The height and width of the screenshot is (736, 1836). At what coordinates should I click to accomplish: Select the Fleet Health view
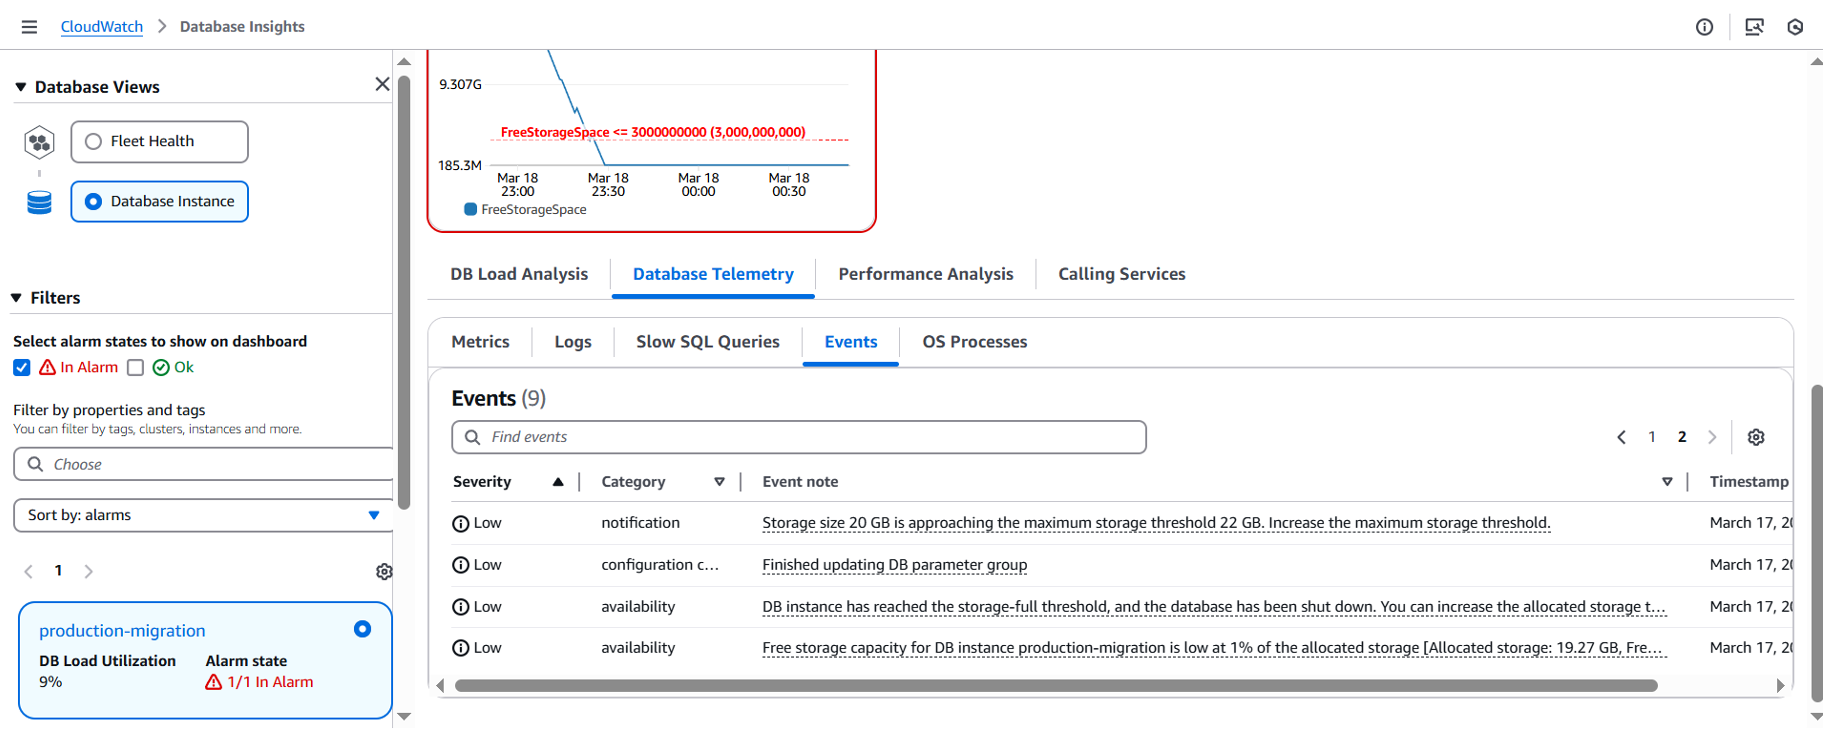pos(159,142)
